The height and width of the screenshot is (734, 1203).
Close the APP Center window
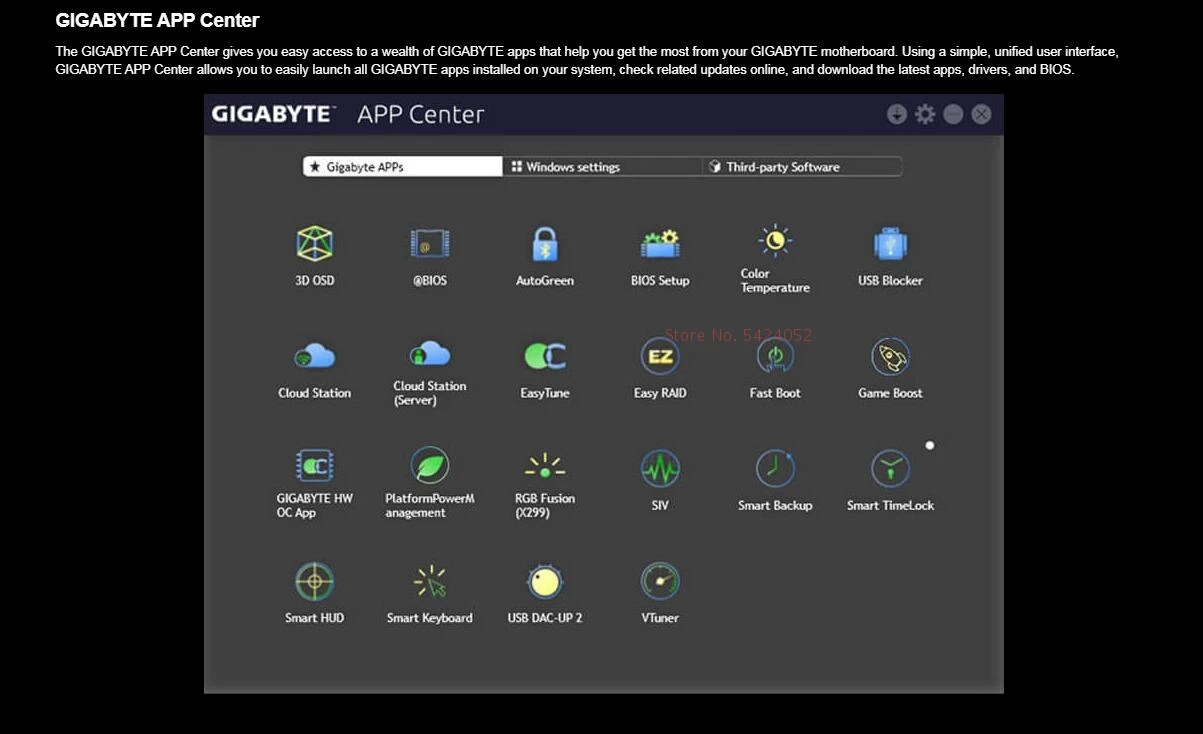[981, 114]
